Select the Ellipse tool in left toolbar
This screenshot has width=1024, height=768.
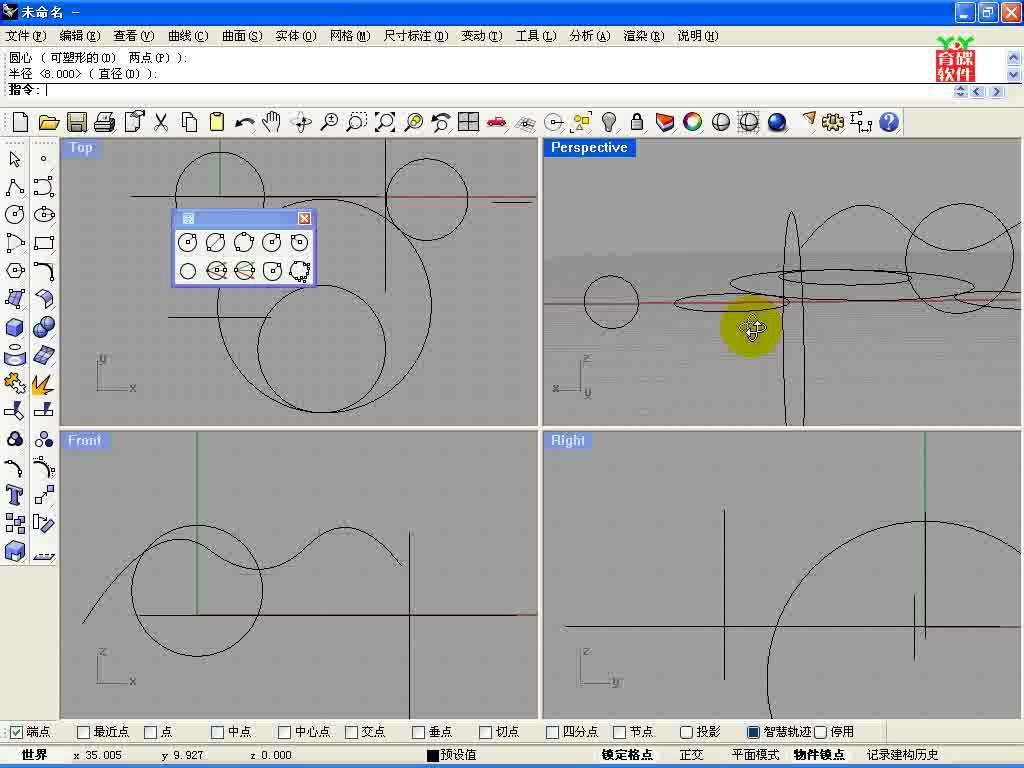pyautogui.click(x=44, y=215)
